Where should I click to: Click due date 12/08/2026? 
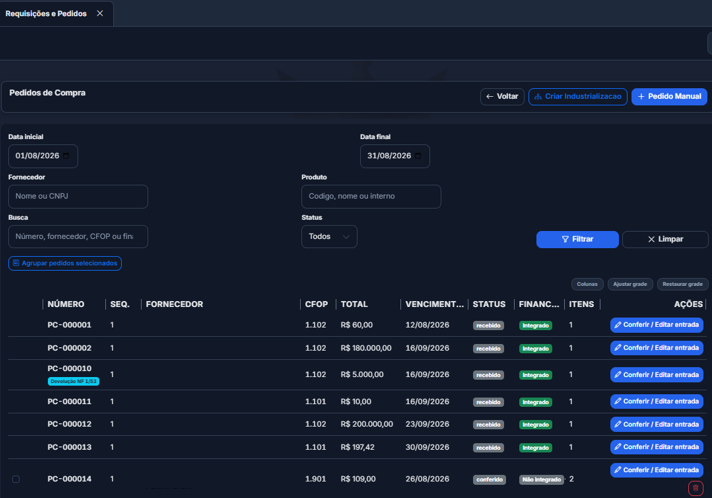(427, 325)
